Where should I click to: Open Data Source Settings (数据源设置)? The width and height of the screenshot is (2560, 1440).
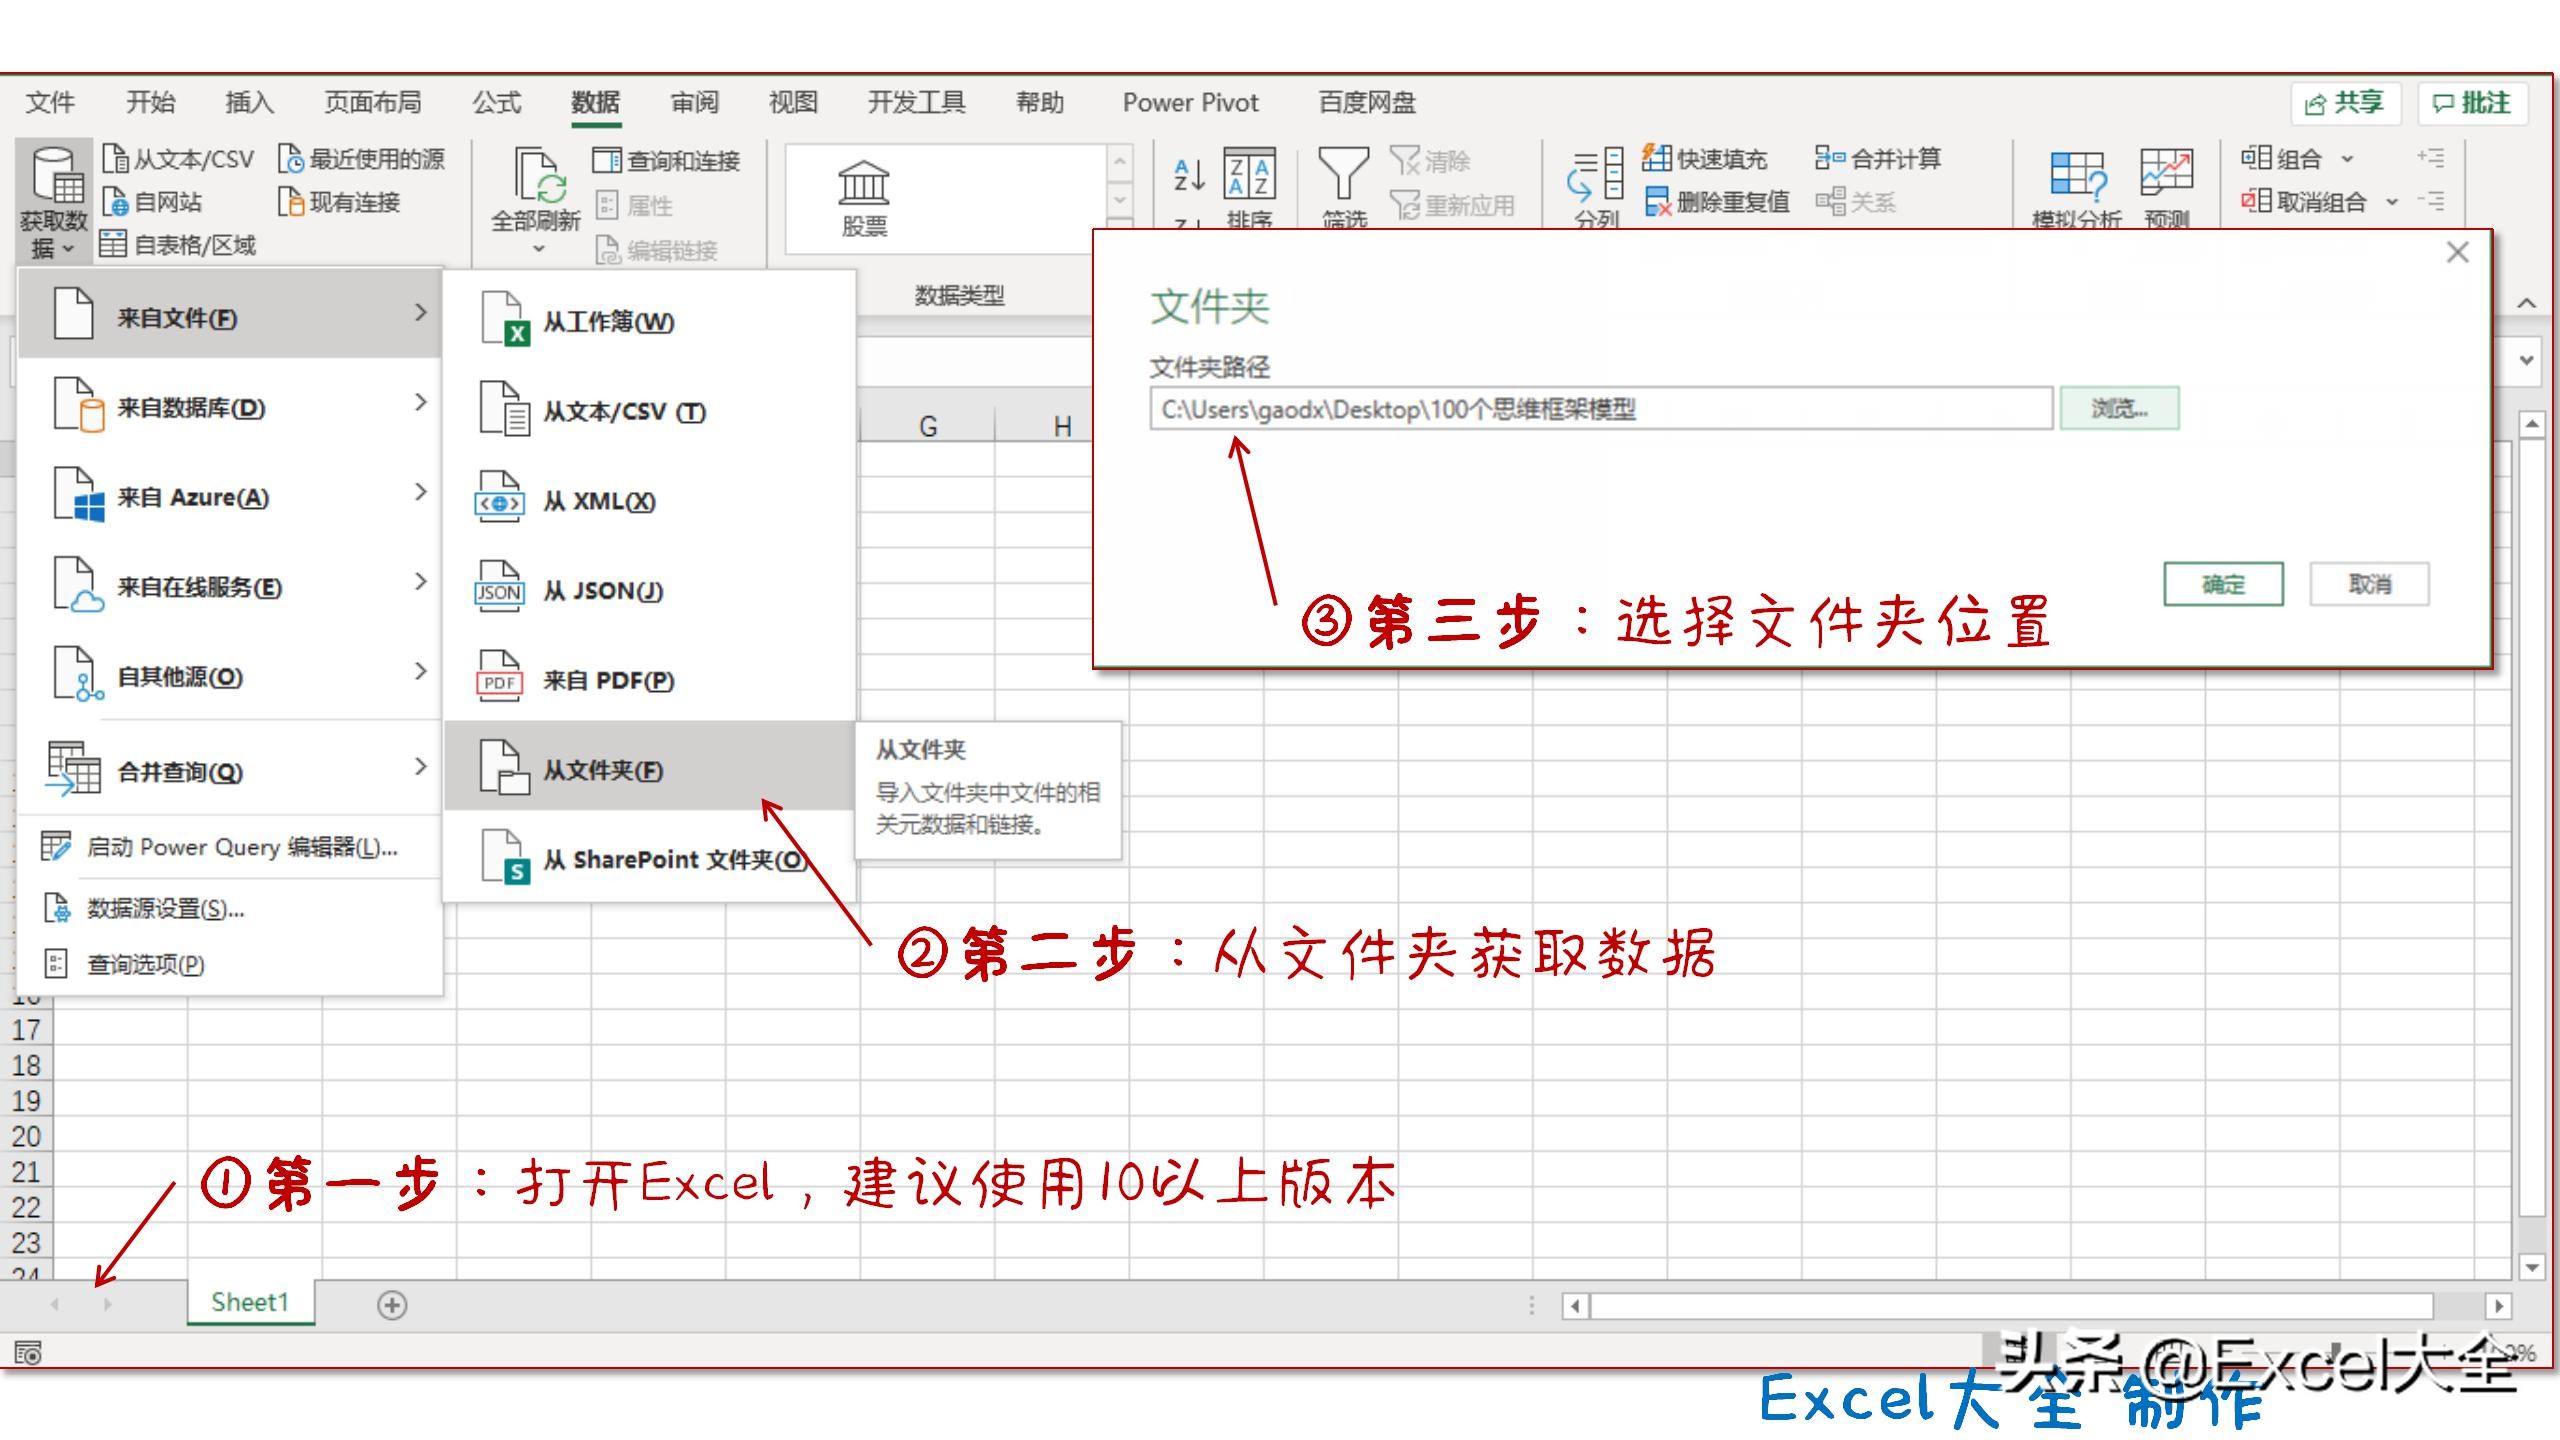[x=230, y=908]
